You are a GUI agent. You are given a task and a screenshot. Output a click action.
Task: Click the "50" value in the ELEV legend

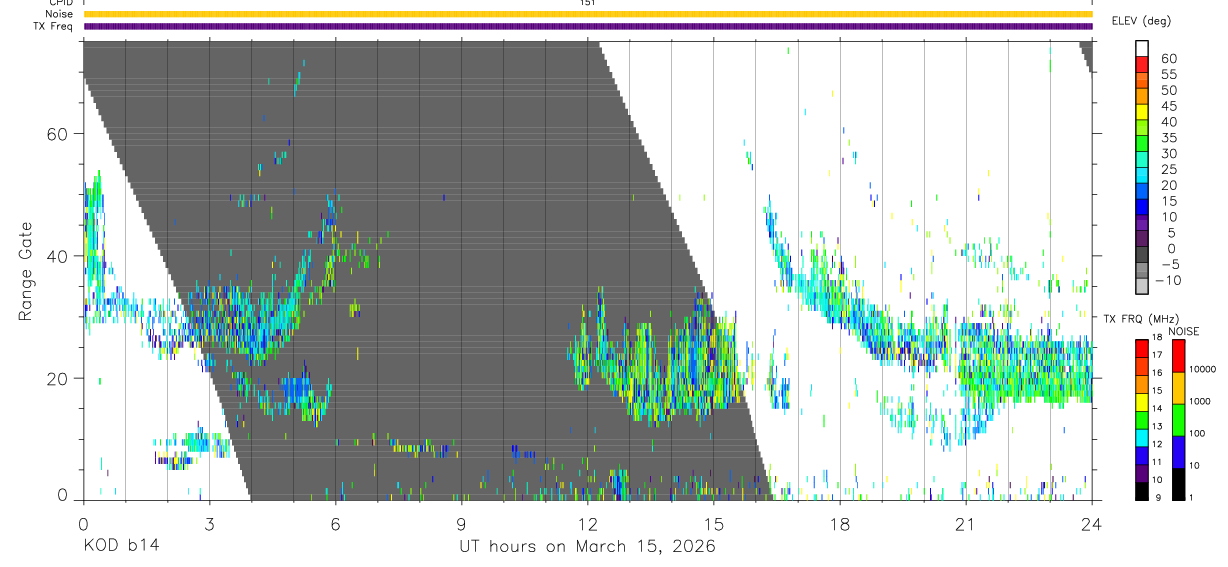(1169, 90)
